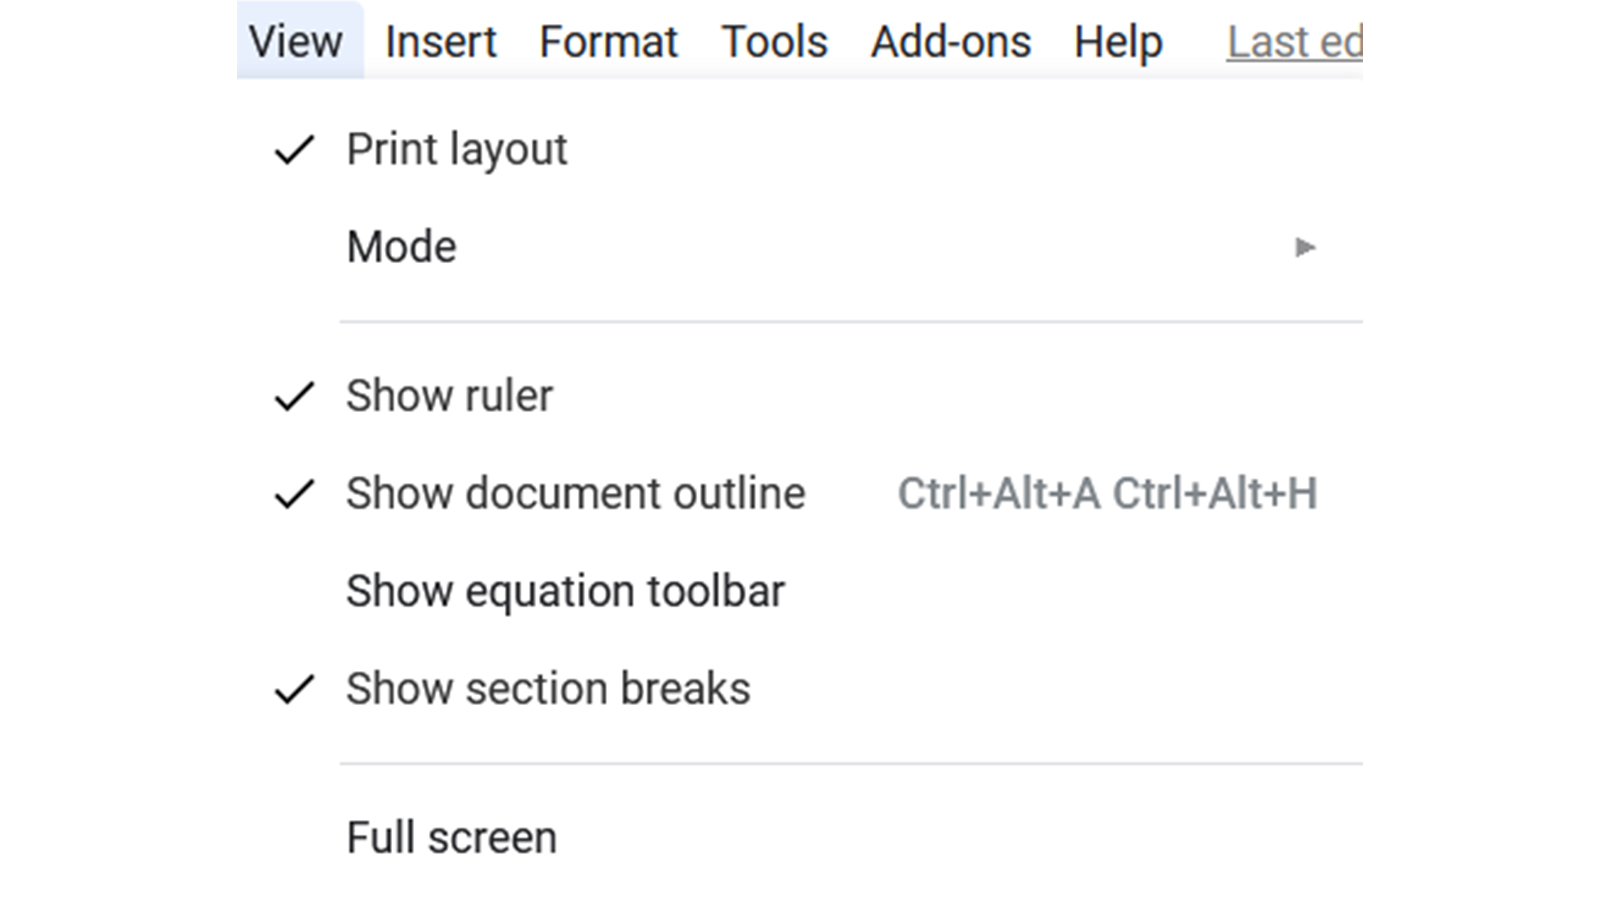1600x900 pixels.
Task: Enable Show equation toolbar
Action: coord(800,591)
